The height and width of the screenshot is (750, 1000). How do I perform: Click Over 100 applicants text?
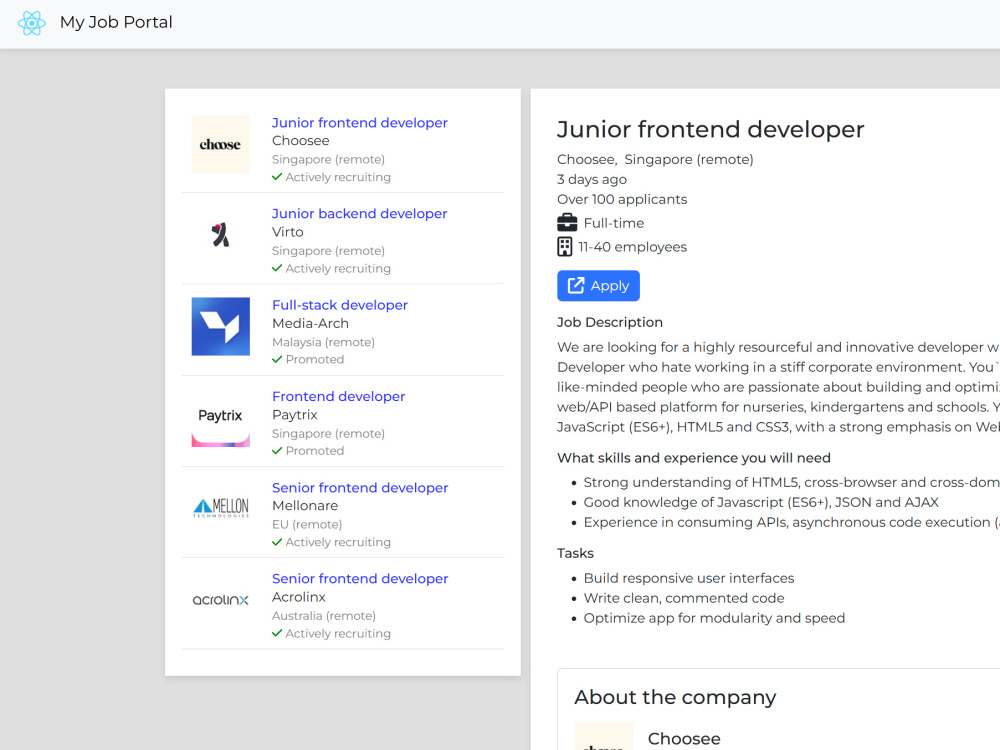[x=622, y=199]
